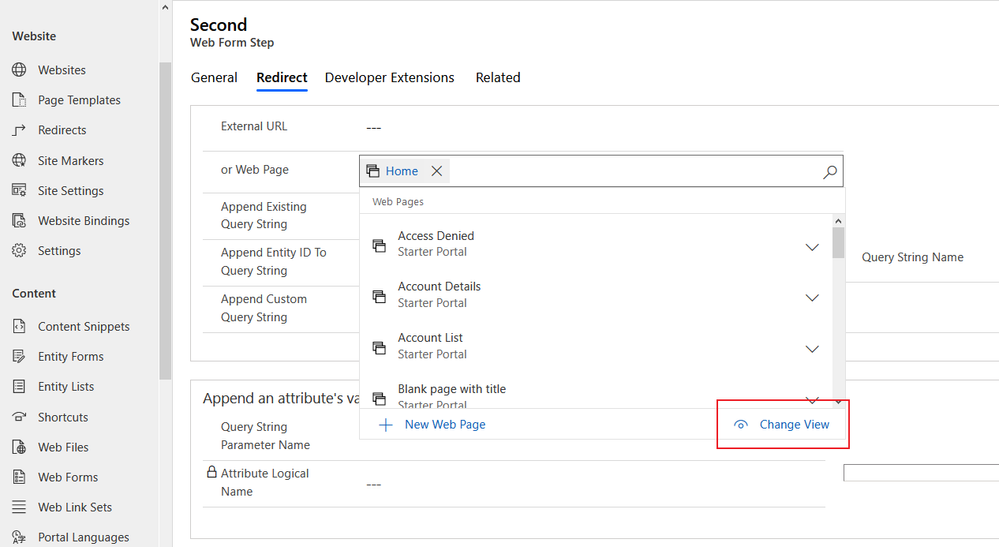Click the sidebar scroll up arrow
Screen dimensions: 999x547
pyautogui.click(x=165, y=8)
